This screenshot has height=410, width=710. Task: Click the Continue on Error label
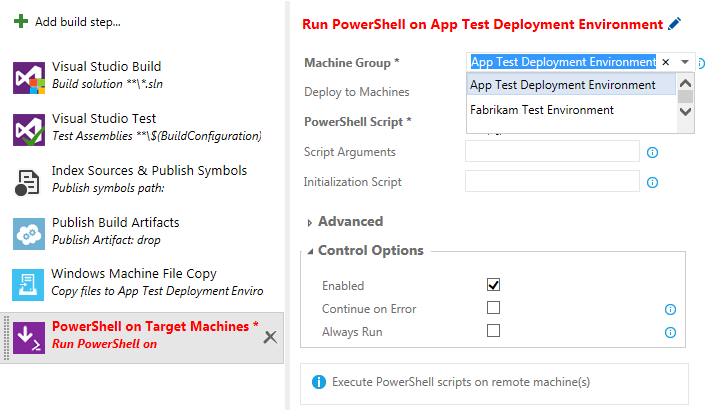[369, 309]
